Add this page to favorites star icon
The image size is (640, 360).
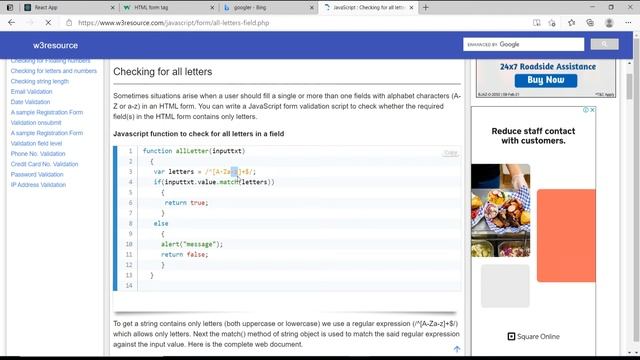[552, 23]
